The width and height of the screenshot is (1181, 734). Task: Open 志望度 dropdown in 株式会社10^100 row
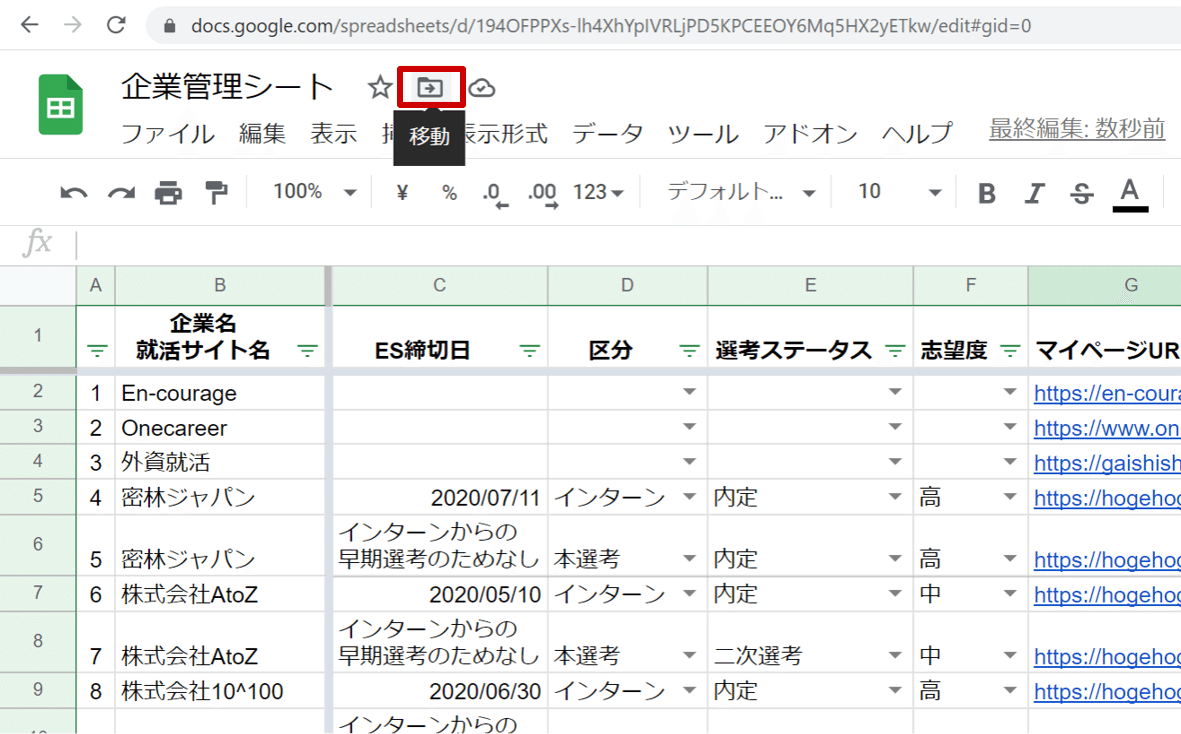1010,690
